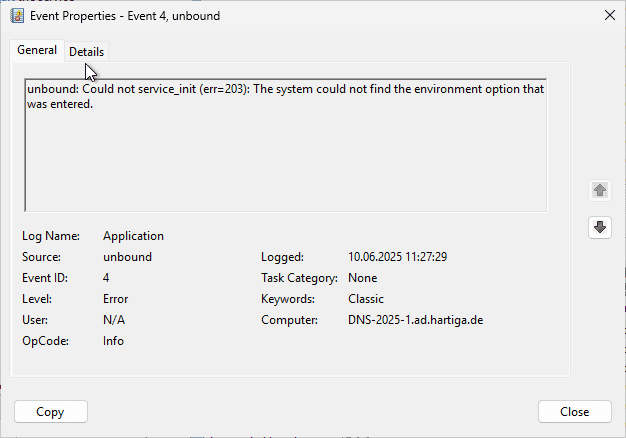Click the 'Event ID:' label
The height and width of the screenshot is (438, 626).
click(45, 278)
